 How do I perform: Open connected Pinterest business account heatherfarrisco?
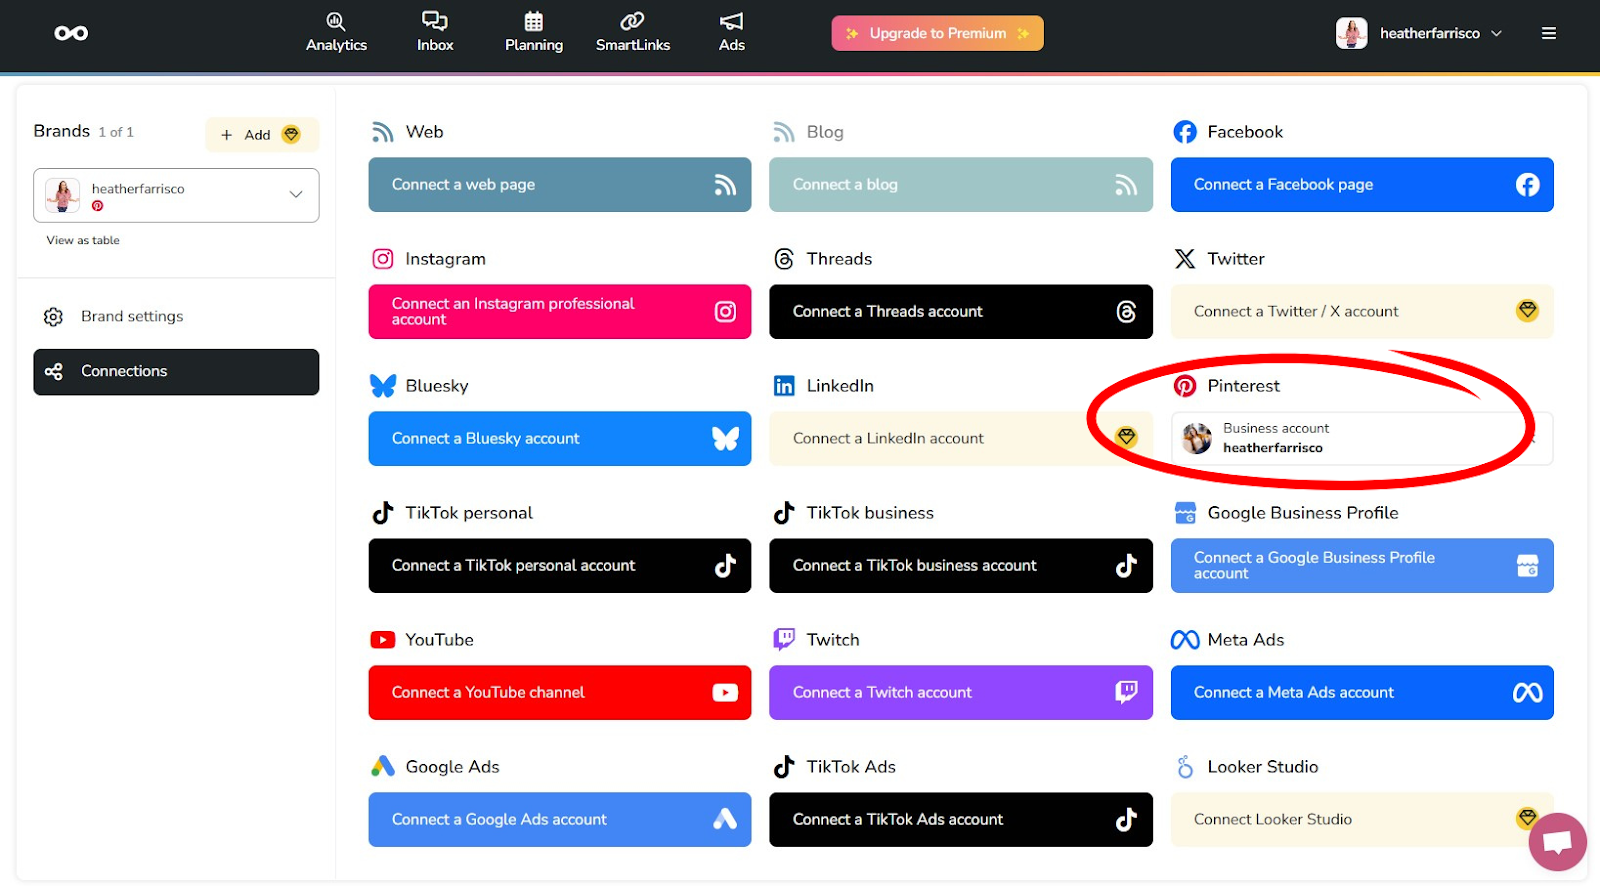tap(1362, 438)
